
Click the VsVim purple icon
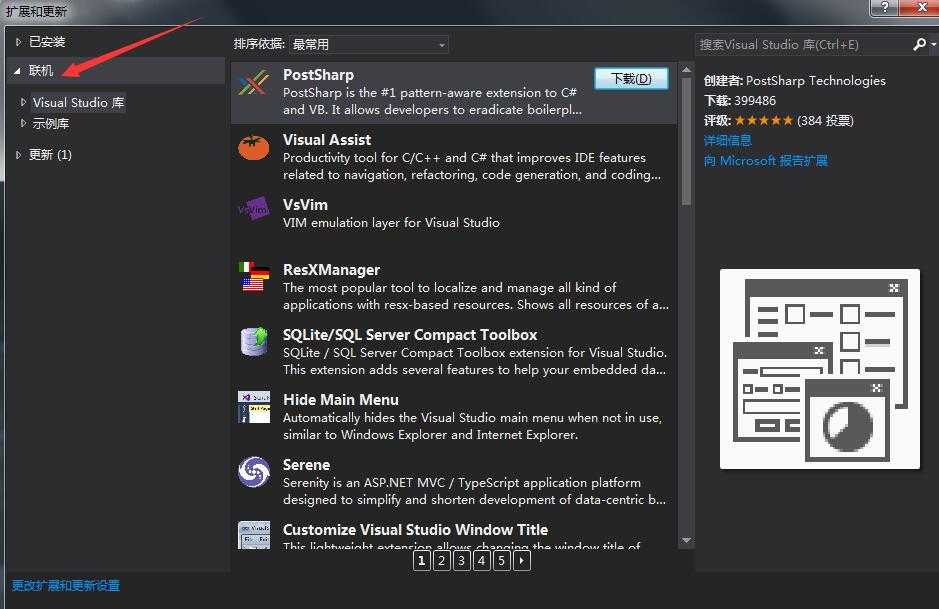pyautogui.click(x=253, y=209)
